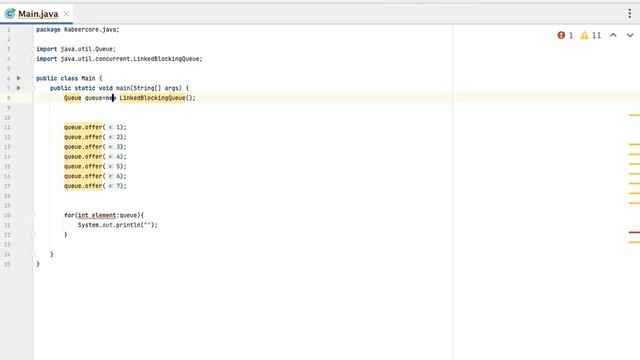Click underlined 'int element' in for loop
Viewport: 640px width, 360px height.
[97, 216]
